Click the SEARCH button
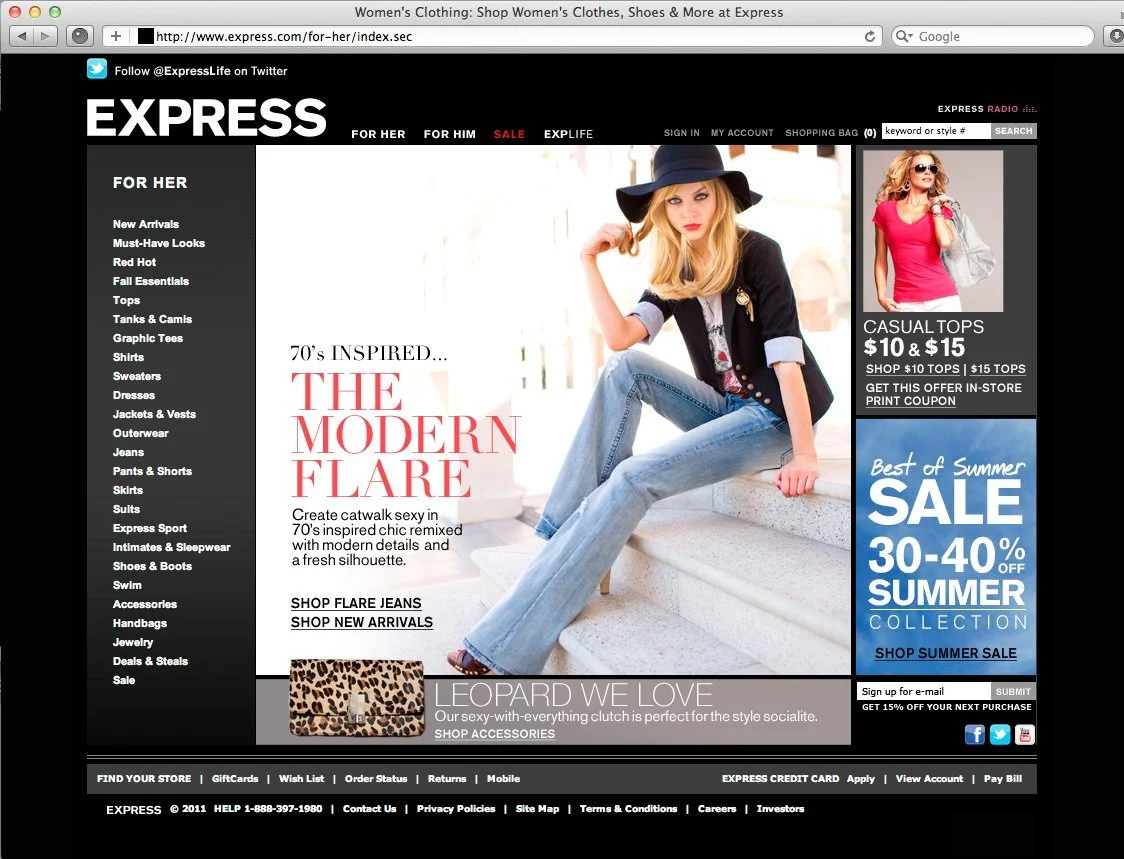 (1014, 130)
